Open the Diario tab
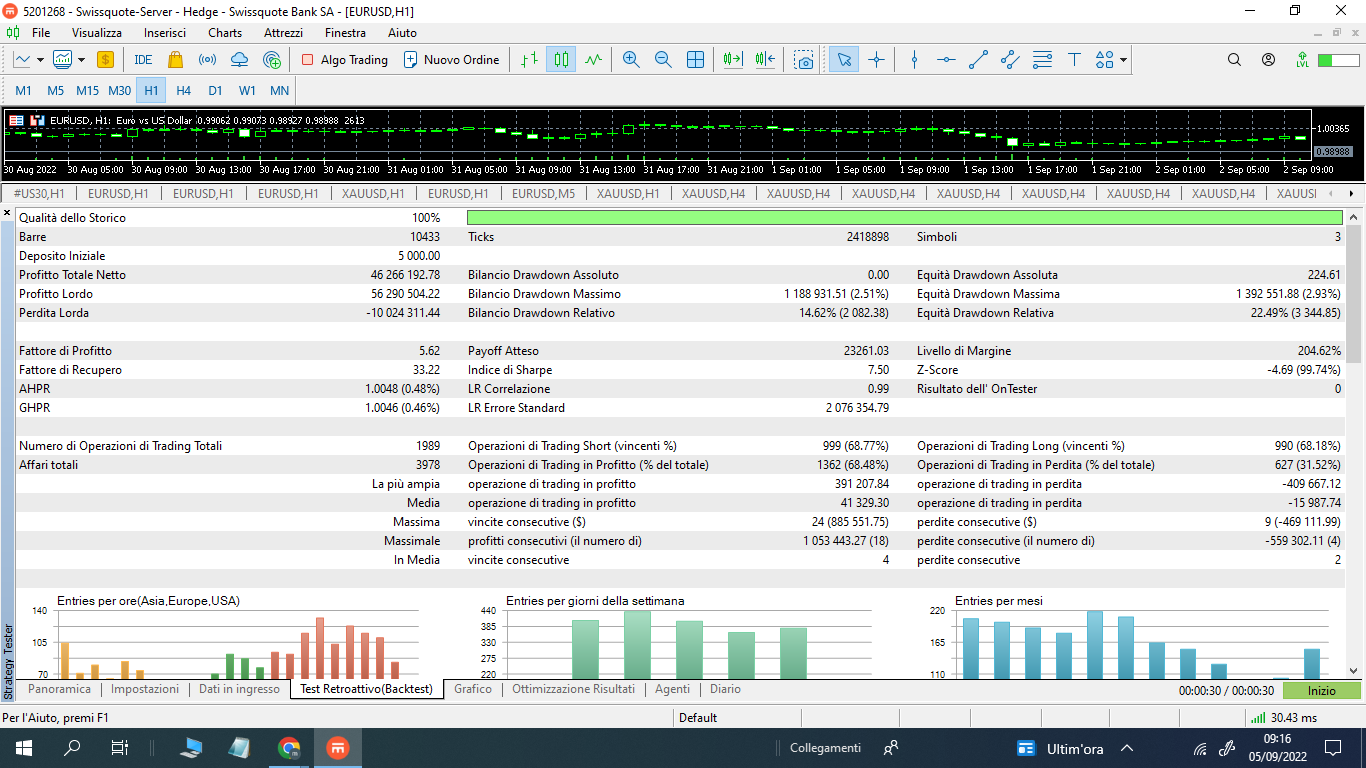Image resolution: width=1366 pixels, height=768 pixels. click(725, 689)
